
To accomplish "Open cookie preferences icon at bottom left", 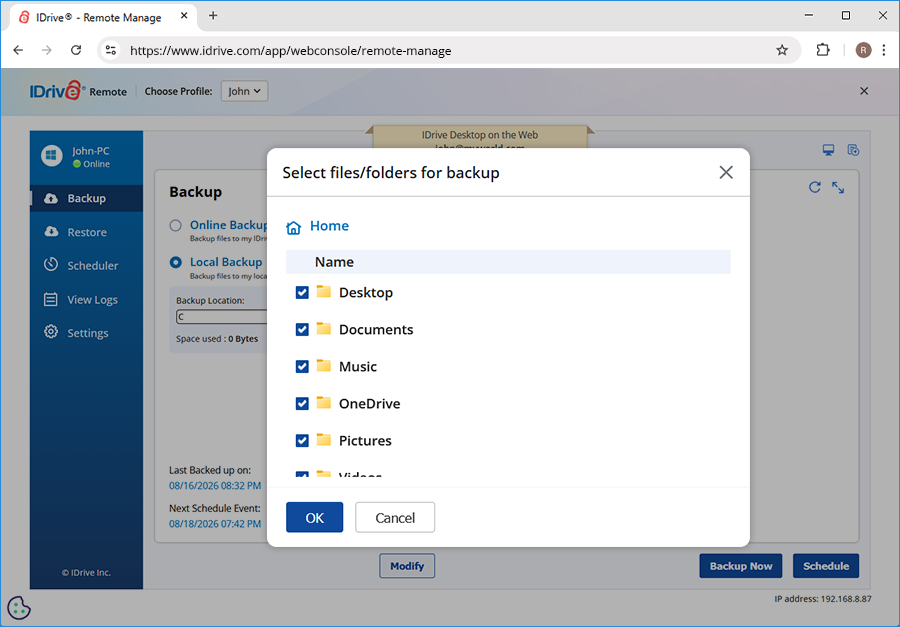I will [19, 608].
